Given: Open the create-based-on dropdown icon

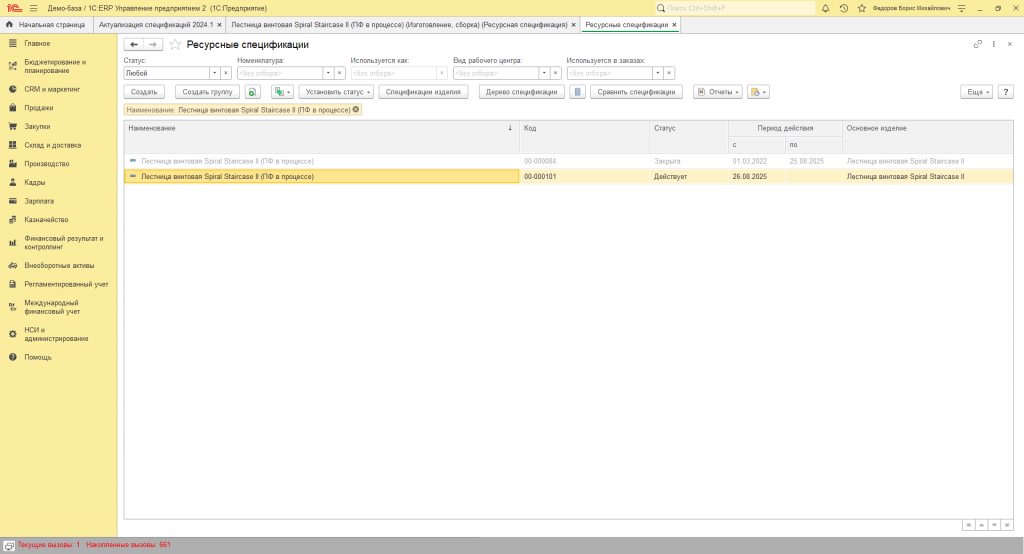Looking at the screenshot, I should coord(282,92).
